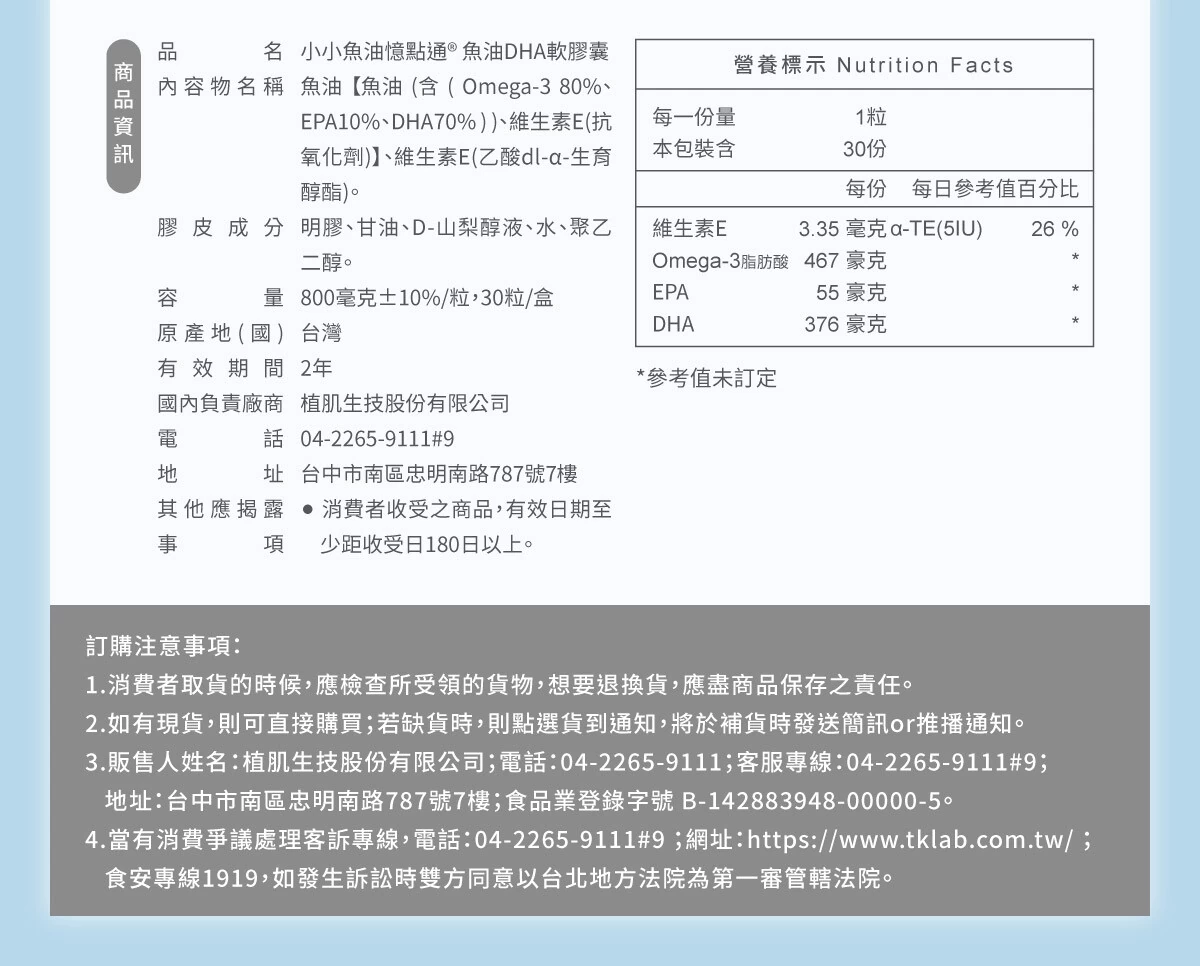Click the 地址 label in product info

coord(221,474)
